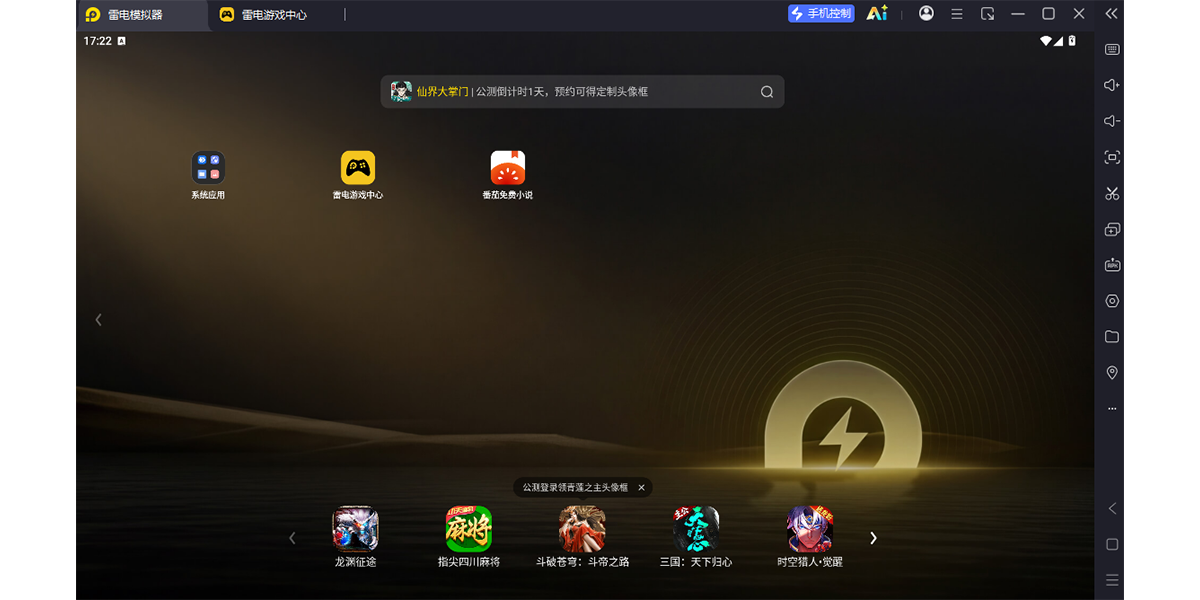
Task: Click the 仙界大掌门 avatar in search bar
Action: 401,91
